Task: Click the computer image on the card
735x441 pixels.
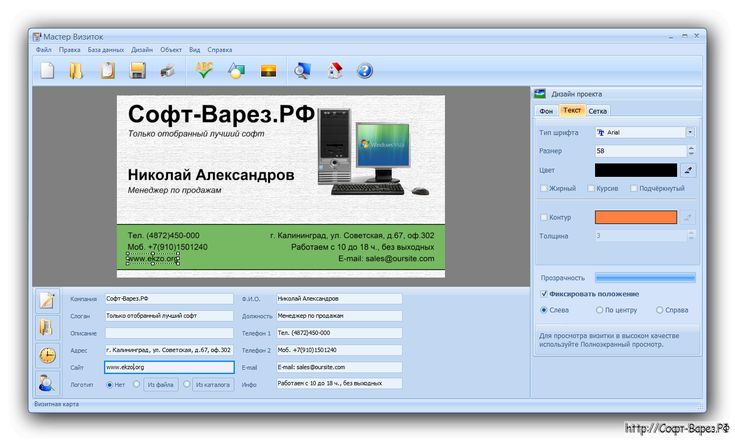Action: click(x=373, y=152)
